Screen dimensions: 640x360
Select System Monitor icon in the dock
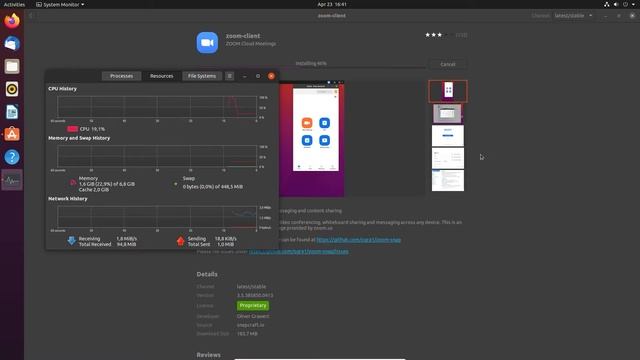pos(12,180)
